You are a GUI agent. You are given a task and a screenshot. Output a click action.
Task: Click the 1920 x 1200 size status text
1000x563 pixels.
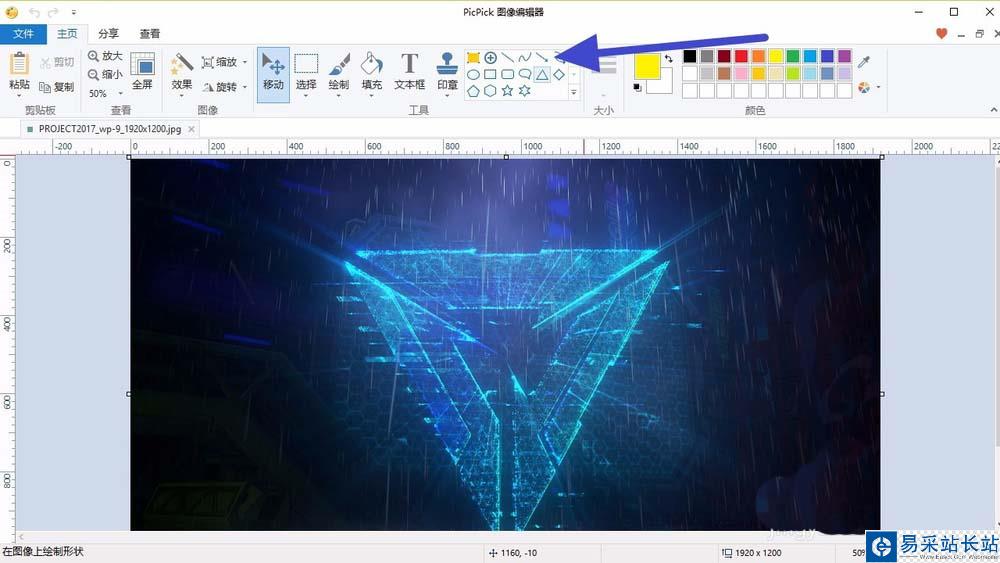point(758,553)
